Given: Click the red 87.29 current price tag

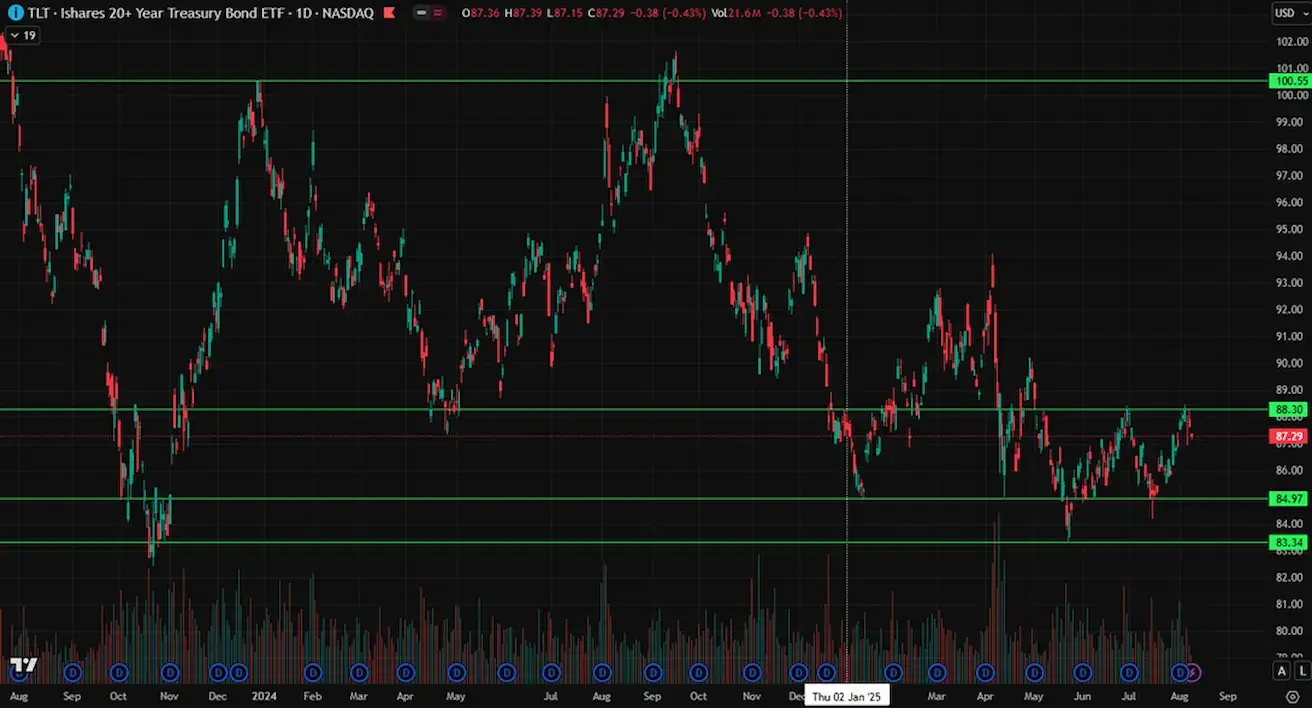Looking at the screenshot, I should click(1289, 437).
